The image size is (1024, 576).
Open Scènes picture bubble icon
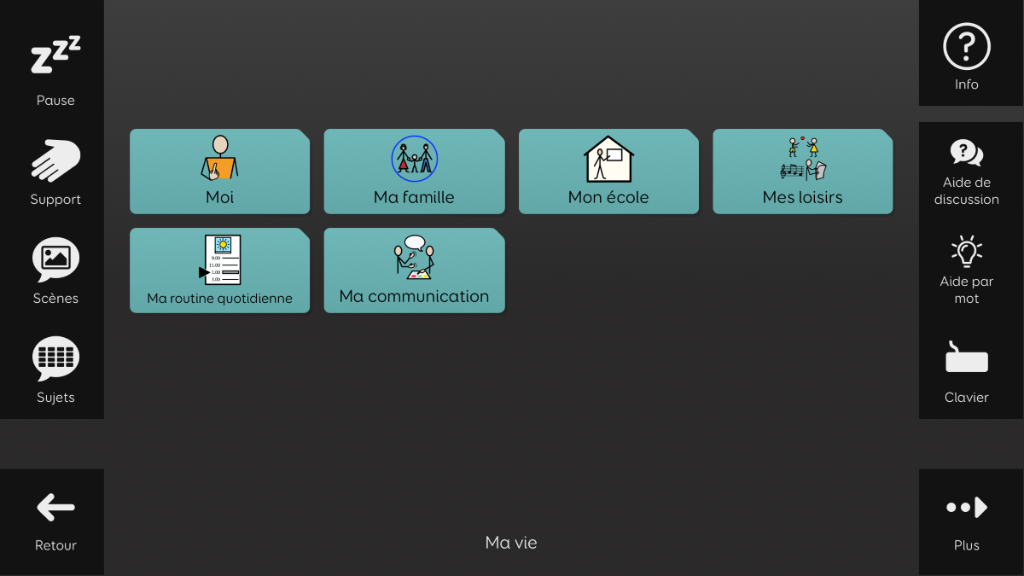pos(55,262)
